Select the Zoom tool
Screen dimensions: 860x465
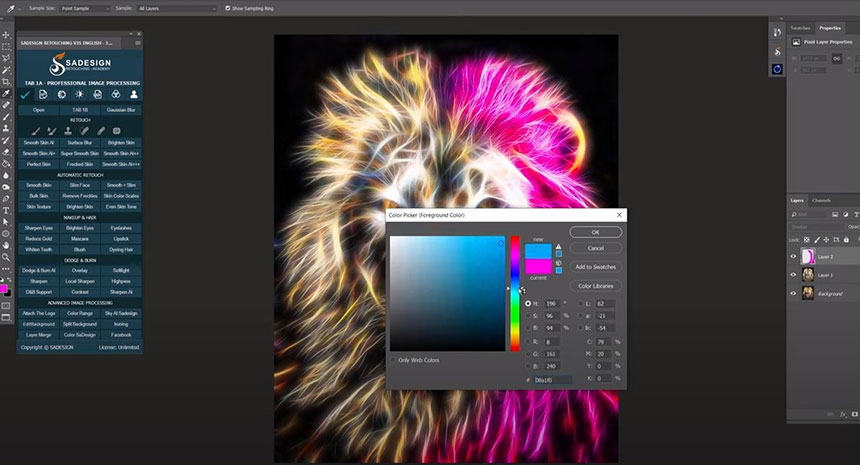pyautogui.click(x=6, y=257)
